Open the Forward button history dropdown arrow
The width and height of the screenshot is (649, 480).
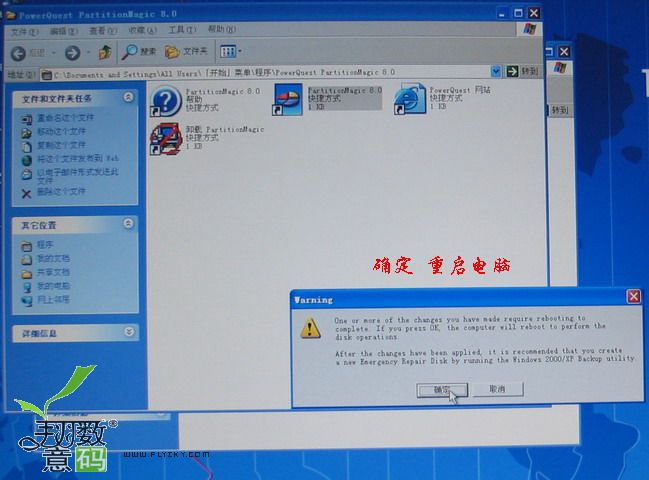88,53
